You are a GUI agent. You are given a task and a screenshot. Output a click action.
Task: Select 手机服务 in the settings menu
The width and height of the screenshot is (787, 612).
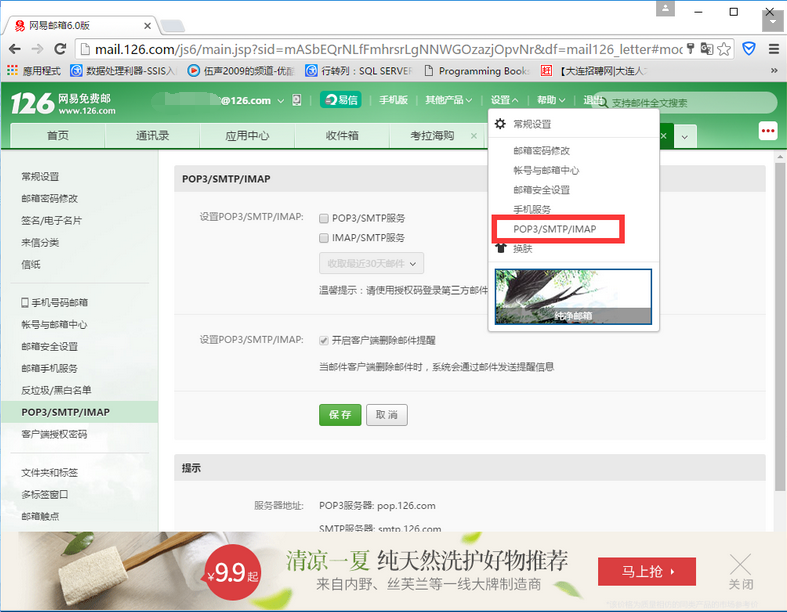tap(532, 209)
